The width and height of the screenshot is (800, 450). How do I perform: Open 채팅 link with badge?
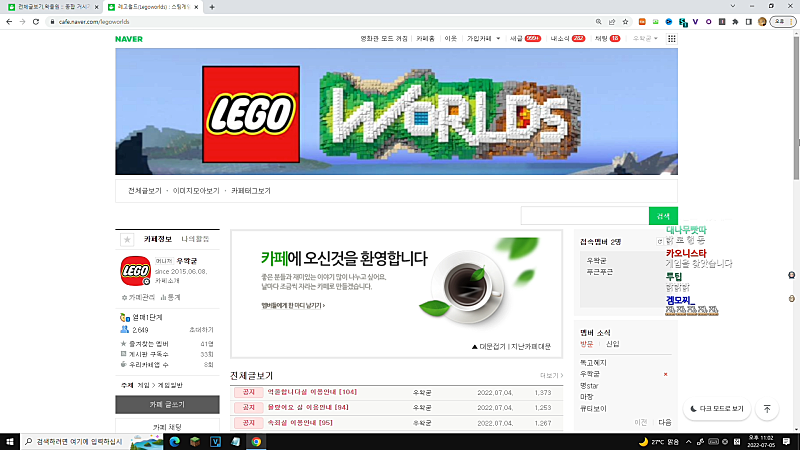(x=607, y=39)
